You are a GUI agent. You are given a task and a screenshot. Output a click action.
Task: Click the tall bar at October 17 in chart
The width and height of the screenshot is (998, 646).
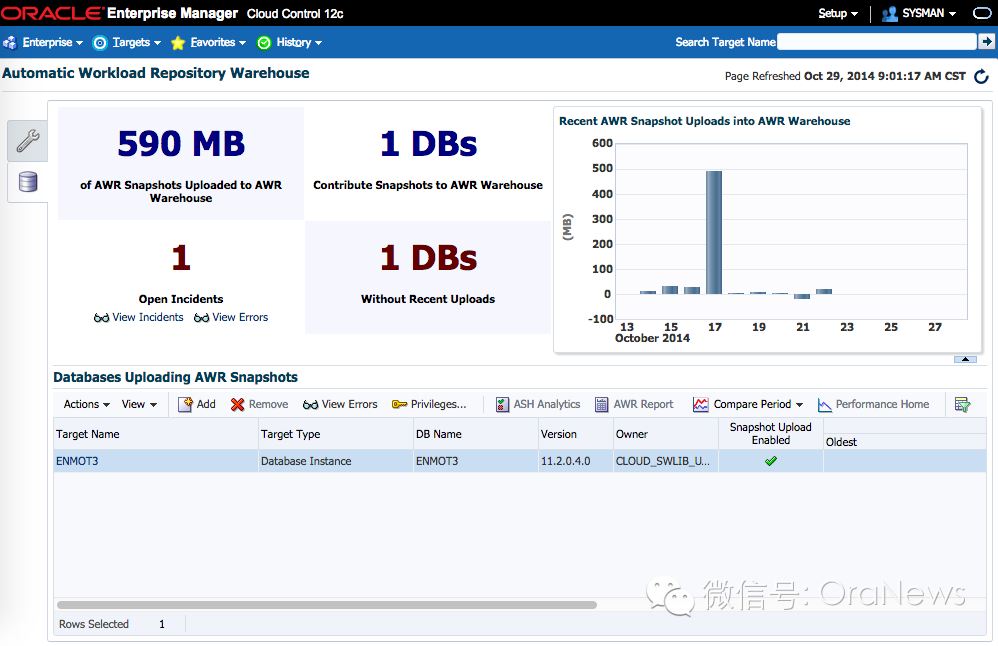point(713,232)
